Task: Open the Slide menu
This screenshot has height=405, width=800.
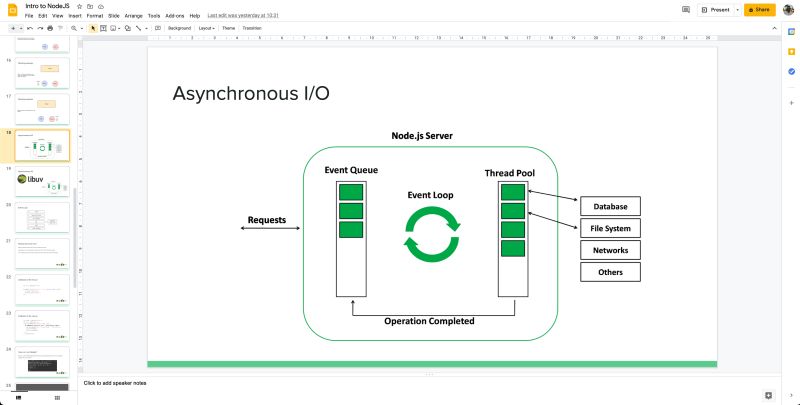Action: point(114,16)
